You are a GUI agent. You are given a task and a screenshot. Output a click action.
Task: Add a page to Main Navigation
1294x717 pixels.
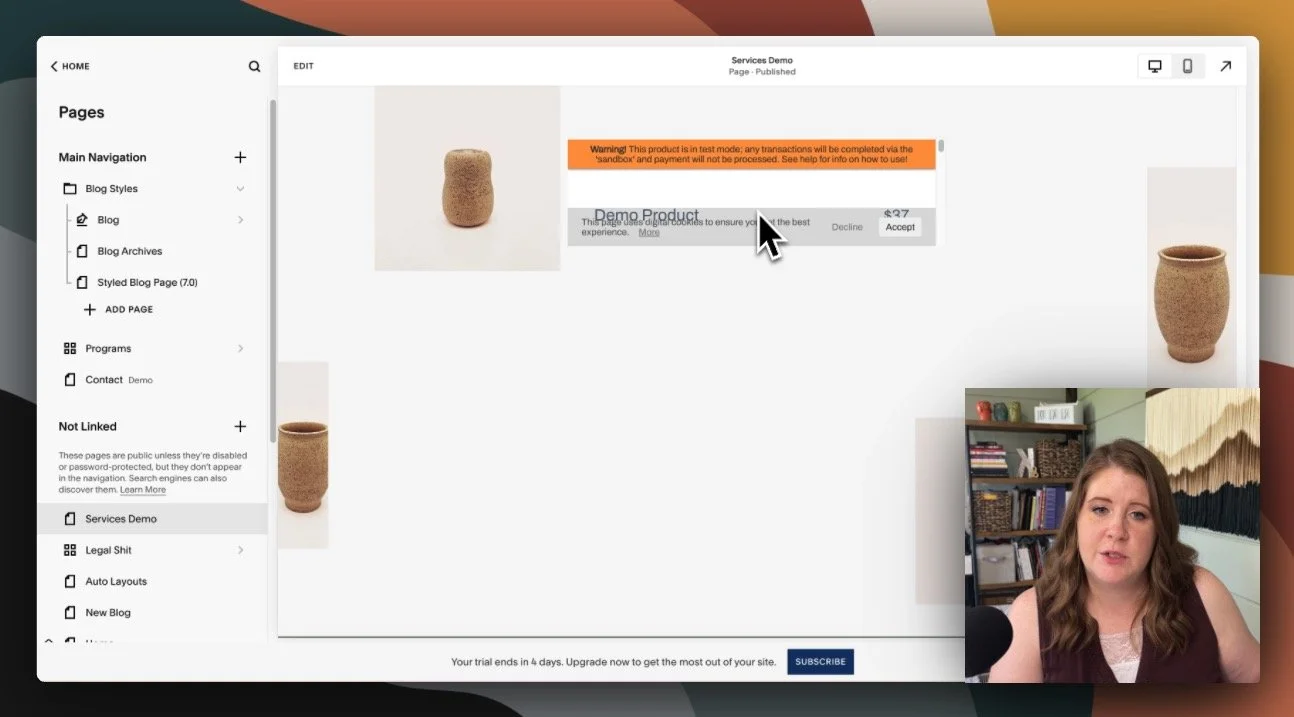point(240,157)
